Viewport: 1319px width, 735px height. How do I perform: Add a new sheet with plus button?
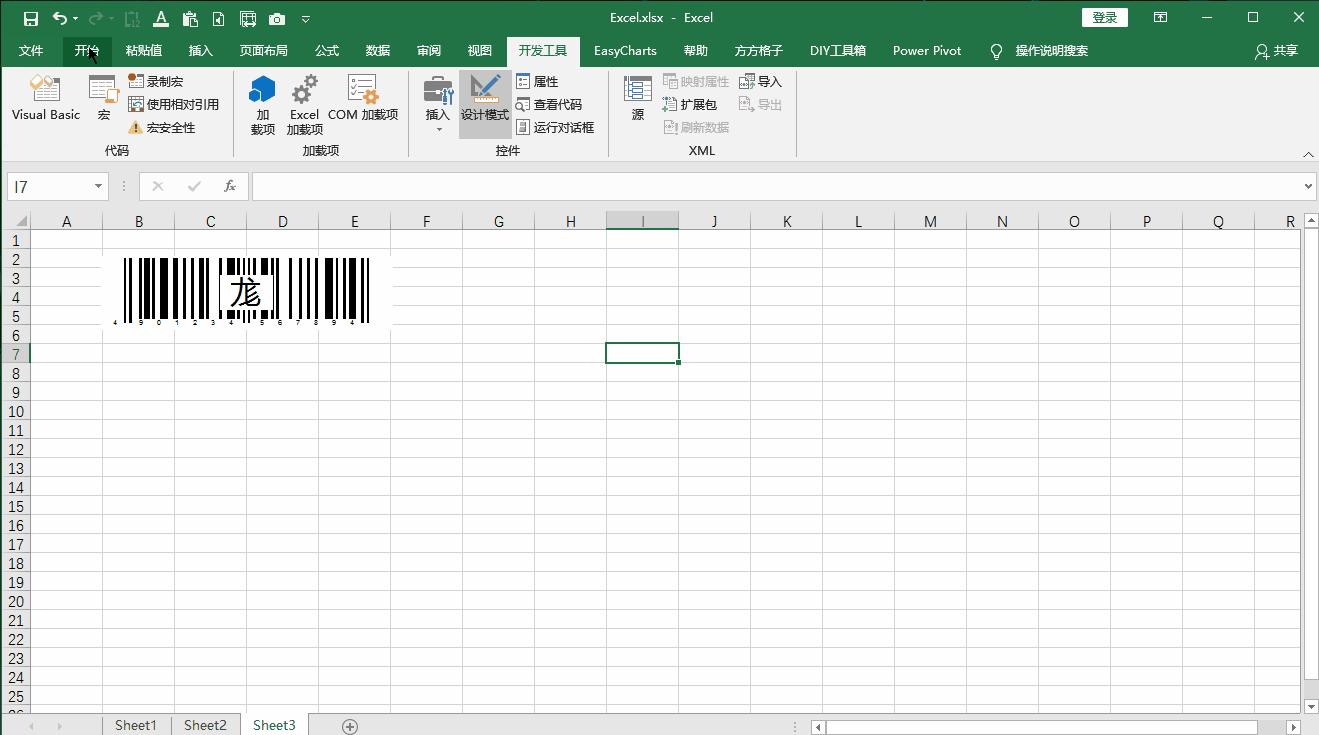click(x=350, y=726)
